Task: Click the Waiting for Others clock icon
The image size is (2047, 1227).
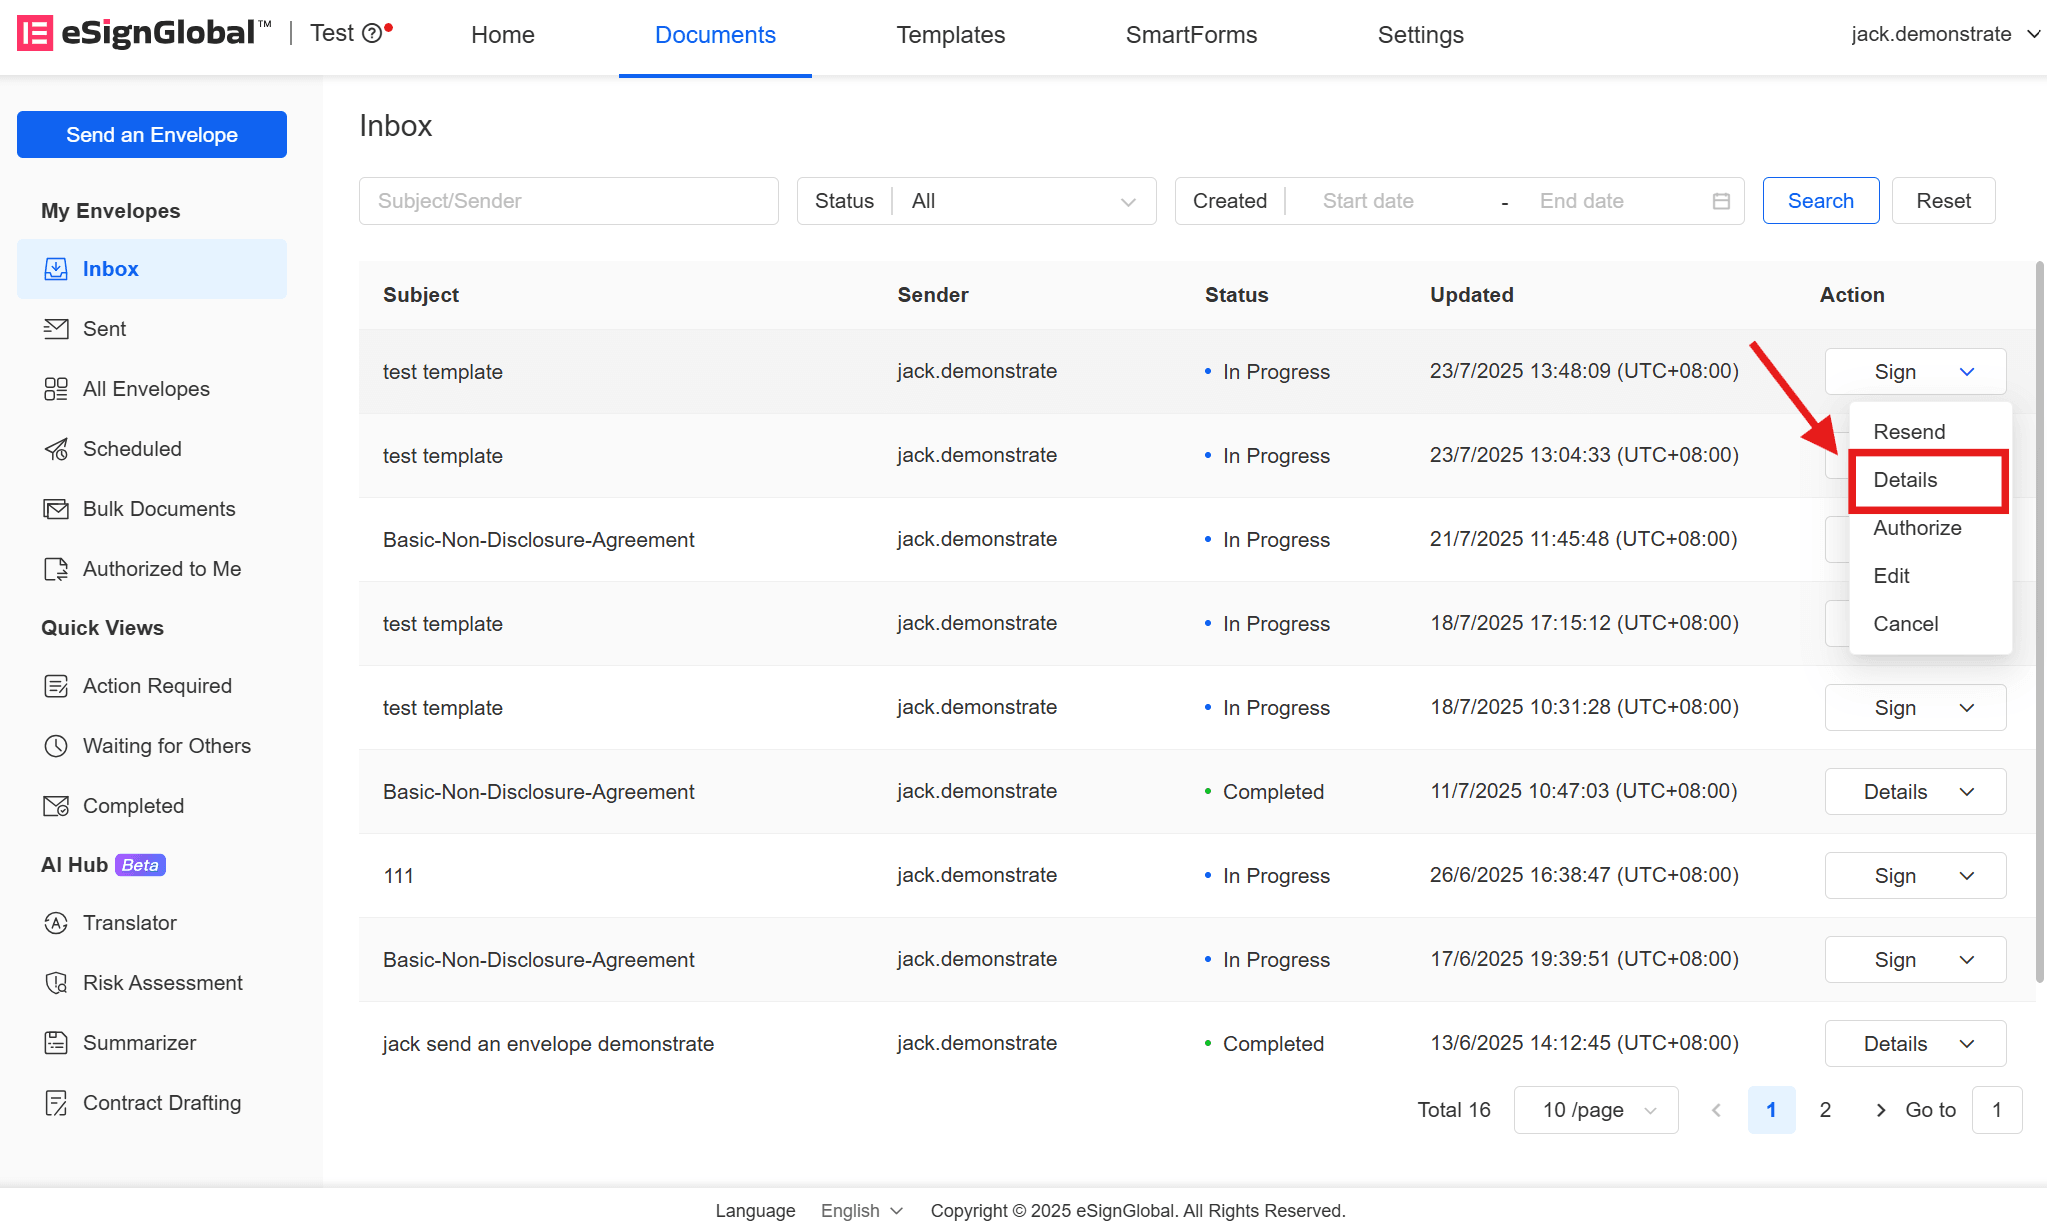Action: click(56, 746)
